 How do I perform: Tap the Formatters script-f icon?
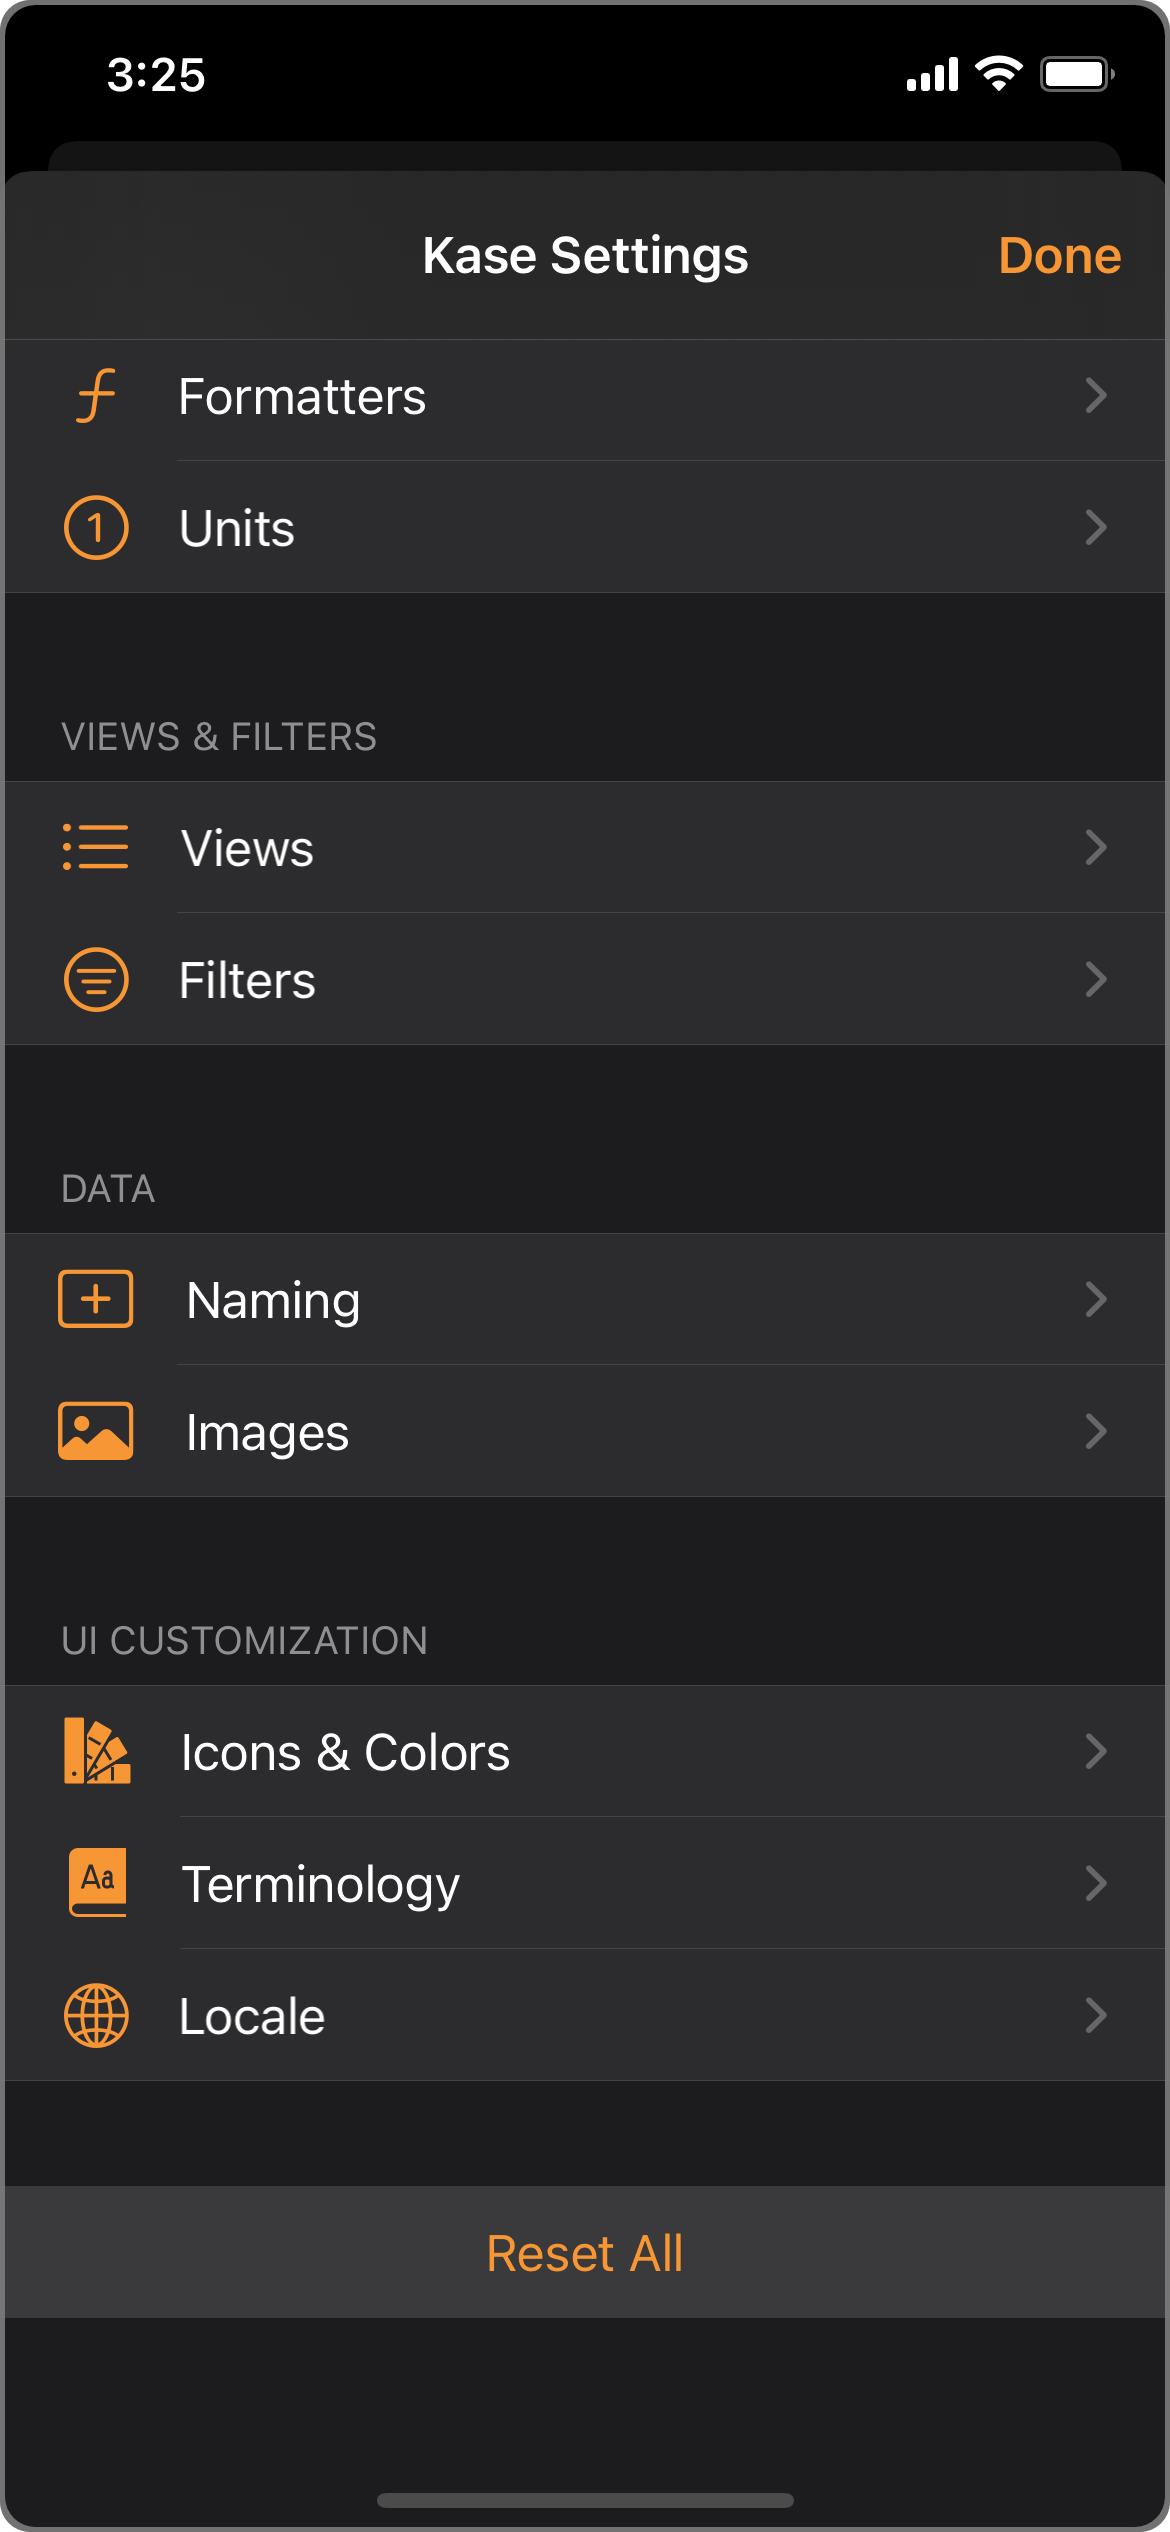pos(97,397)
